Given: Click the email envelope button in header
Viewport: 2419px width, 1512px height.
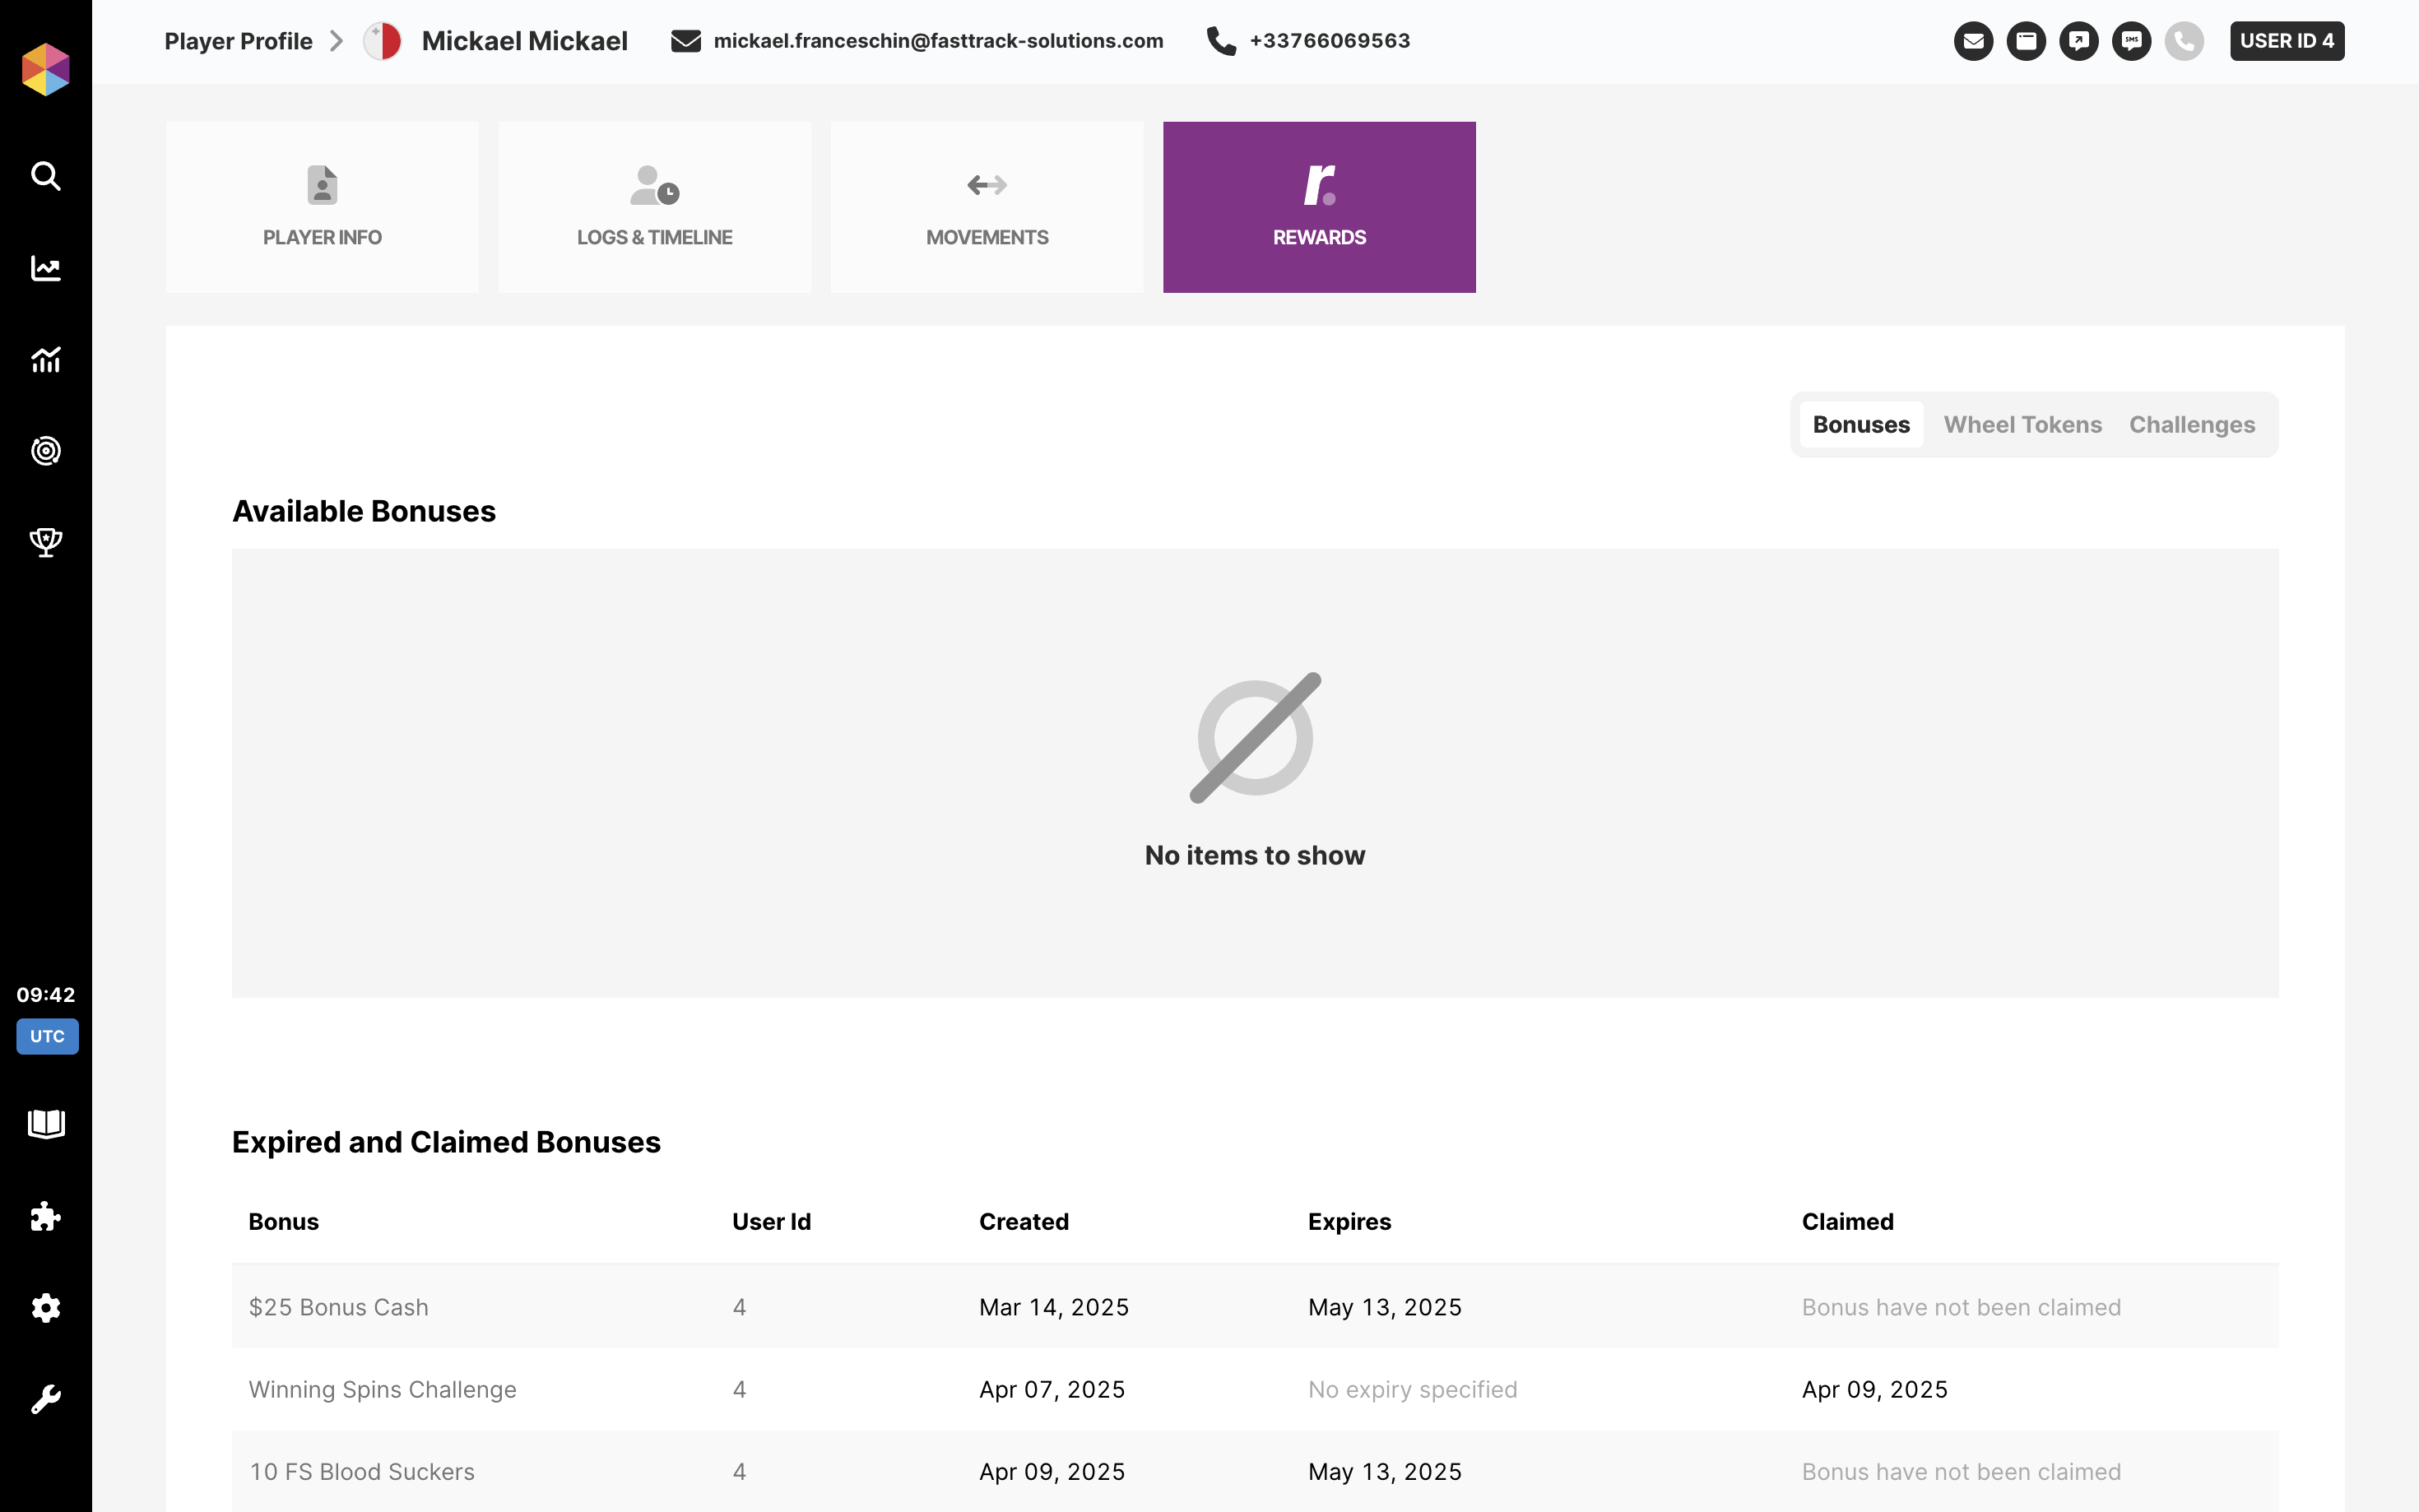Looking at the screenshot, I should click(1973, 41).
